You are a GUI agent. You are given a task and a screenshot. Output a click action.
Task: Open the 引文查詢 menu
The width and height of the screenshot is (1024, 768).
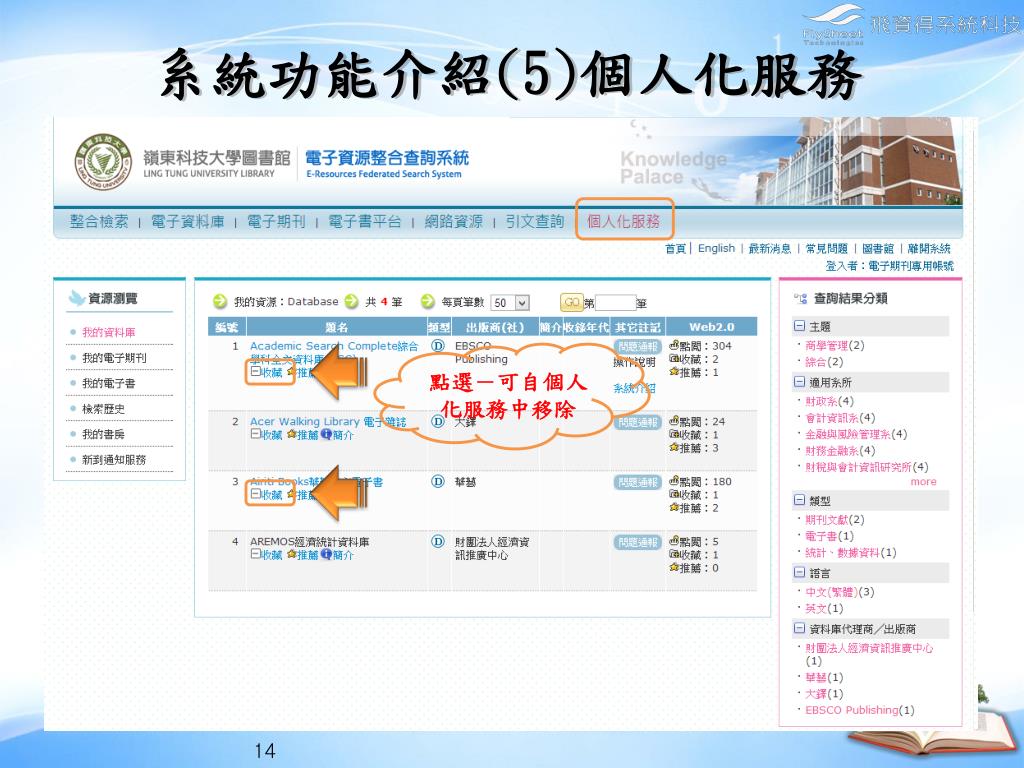point(535,222)
